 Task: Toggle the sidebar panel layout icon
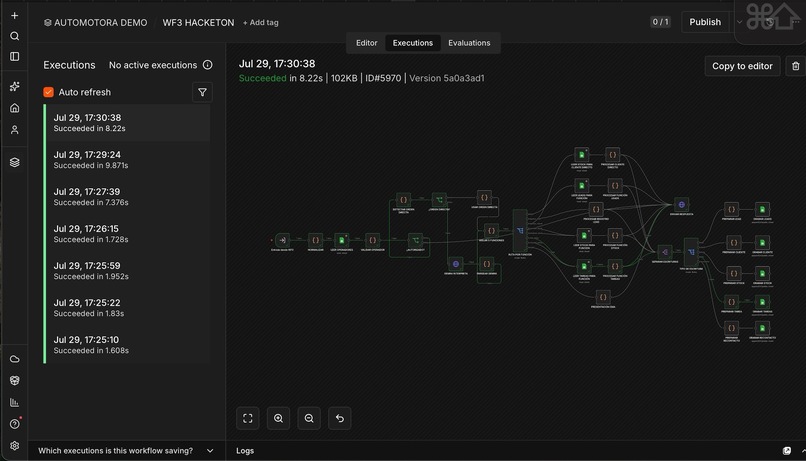[x=14, y=57]
